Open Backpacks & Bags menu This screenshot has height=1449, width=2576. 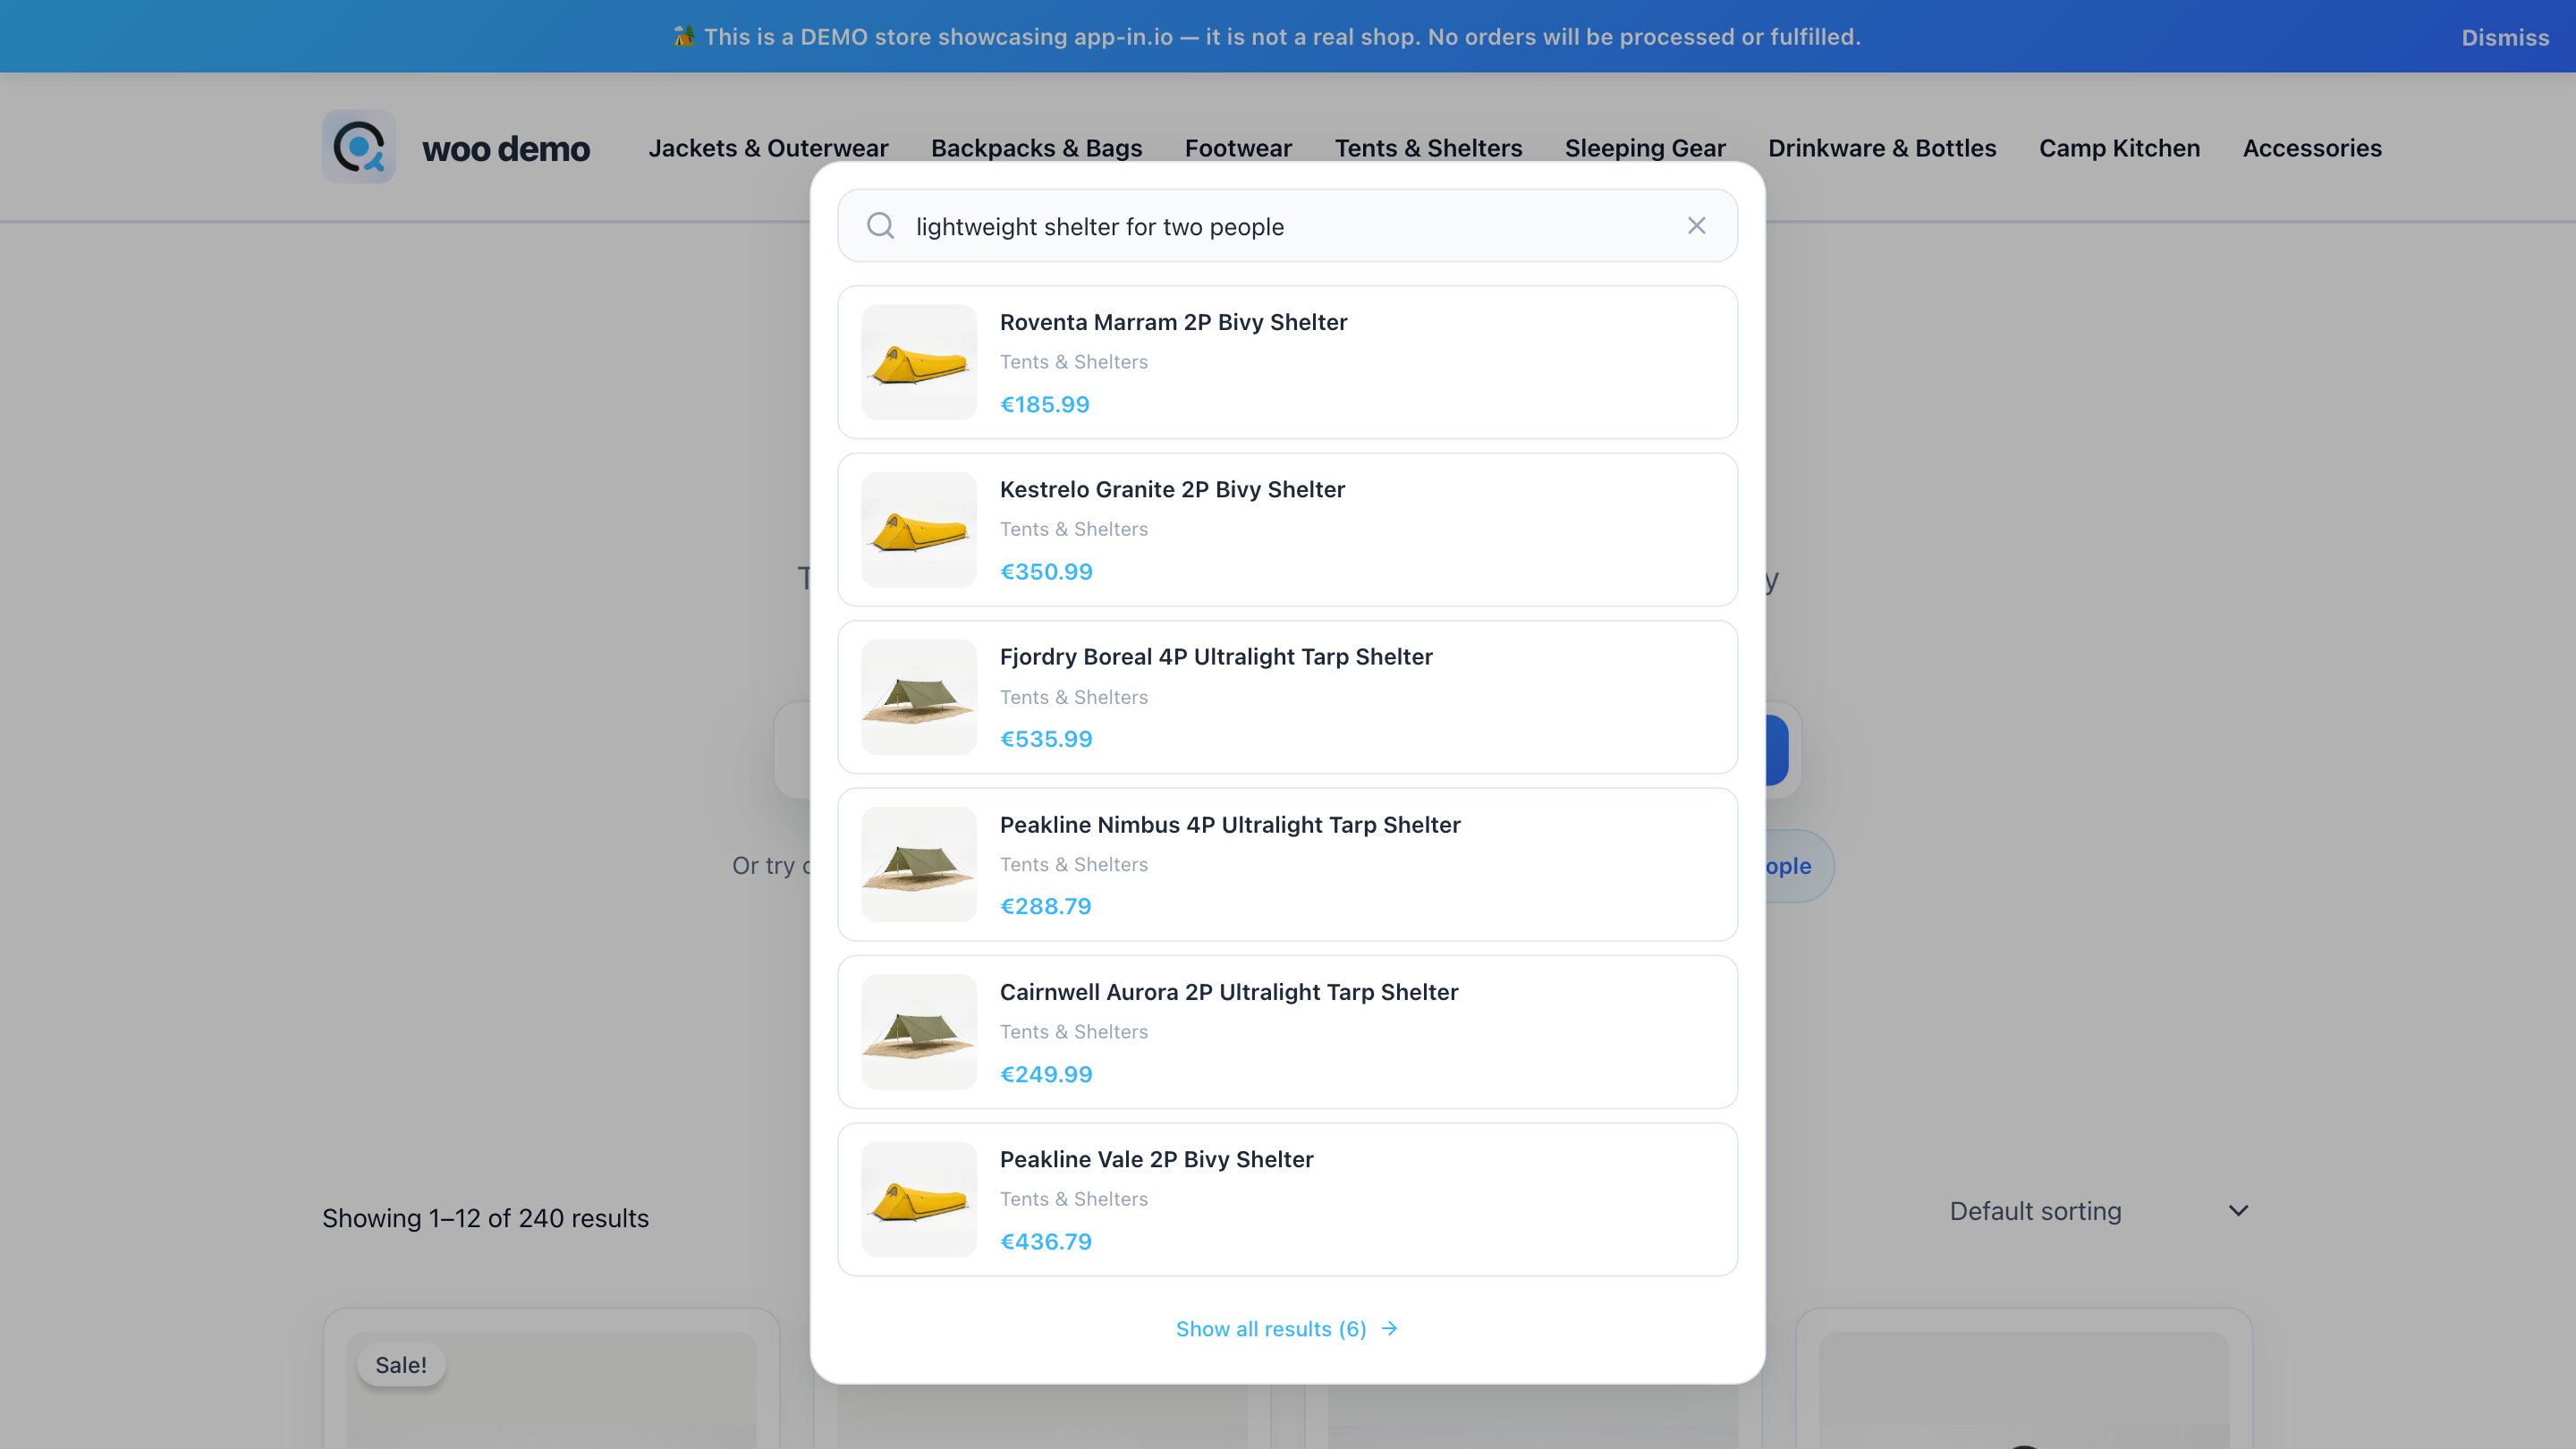click(x=1036, y=148)
